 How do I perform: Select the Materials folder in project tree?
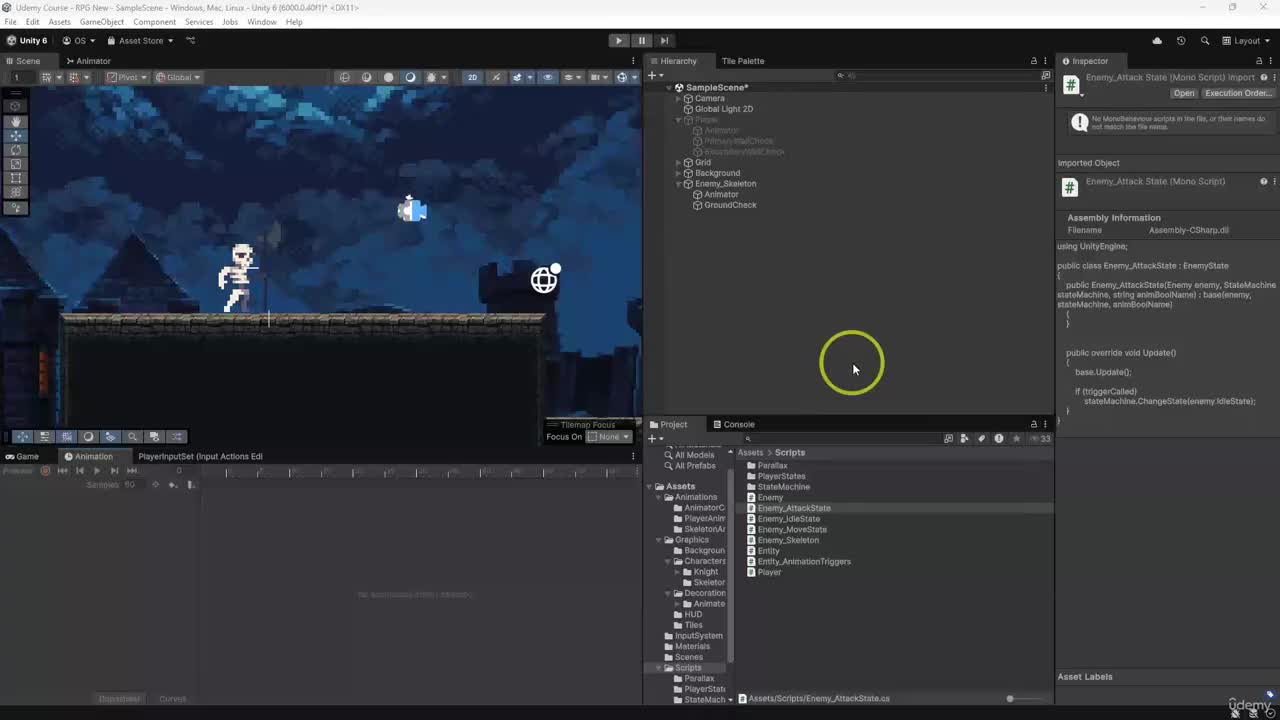point(692,646)
